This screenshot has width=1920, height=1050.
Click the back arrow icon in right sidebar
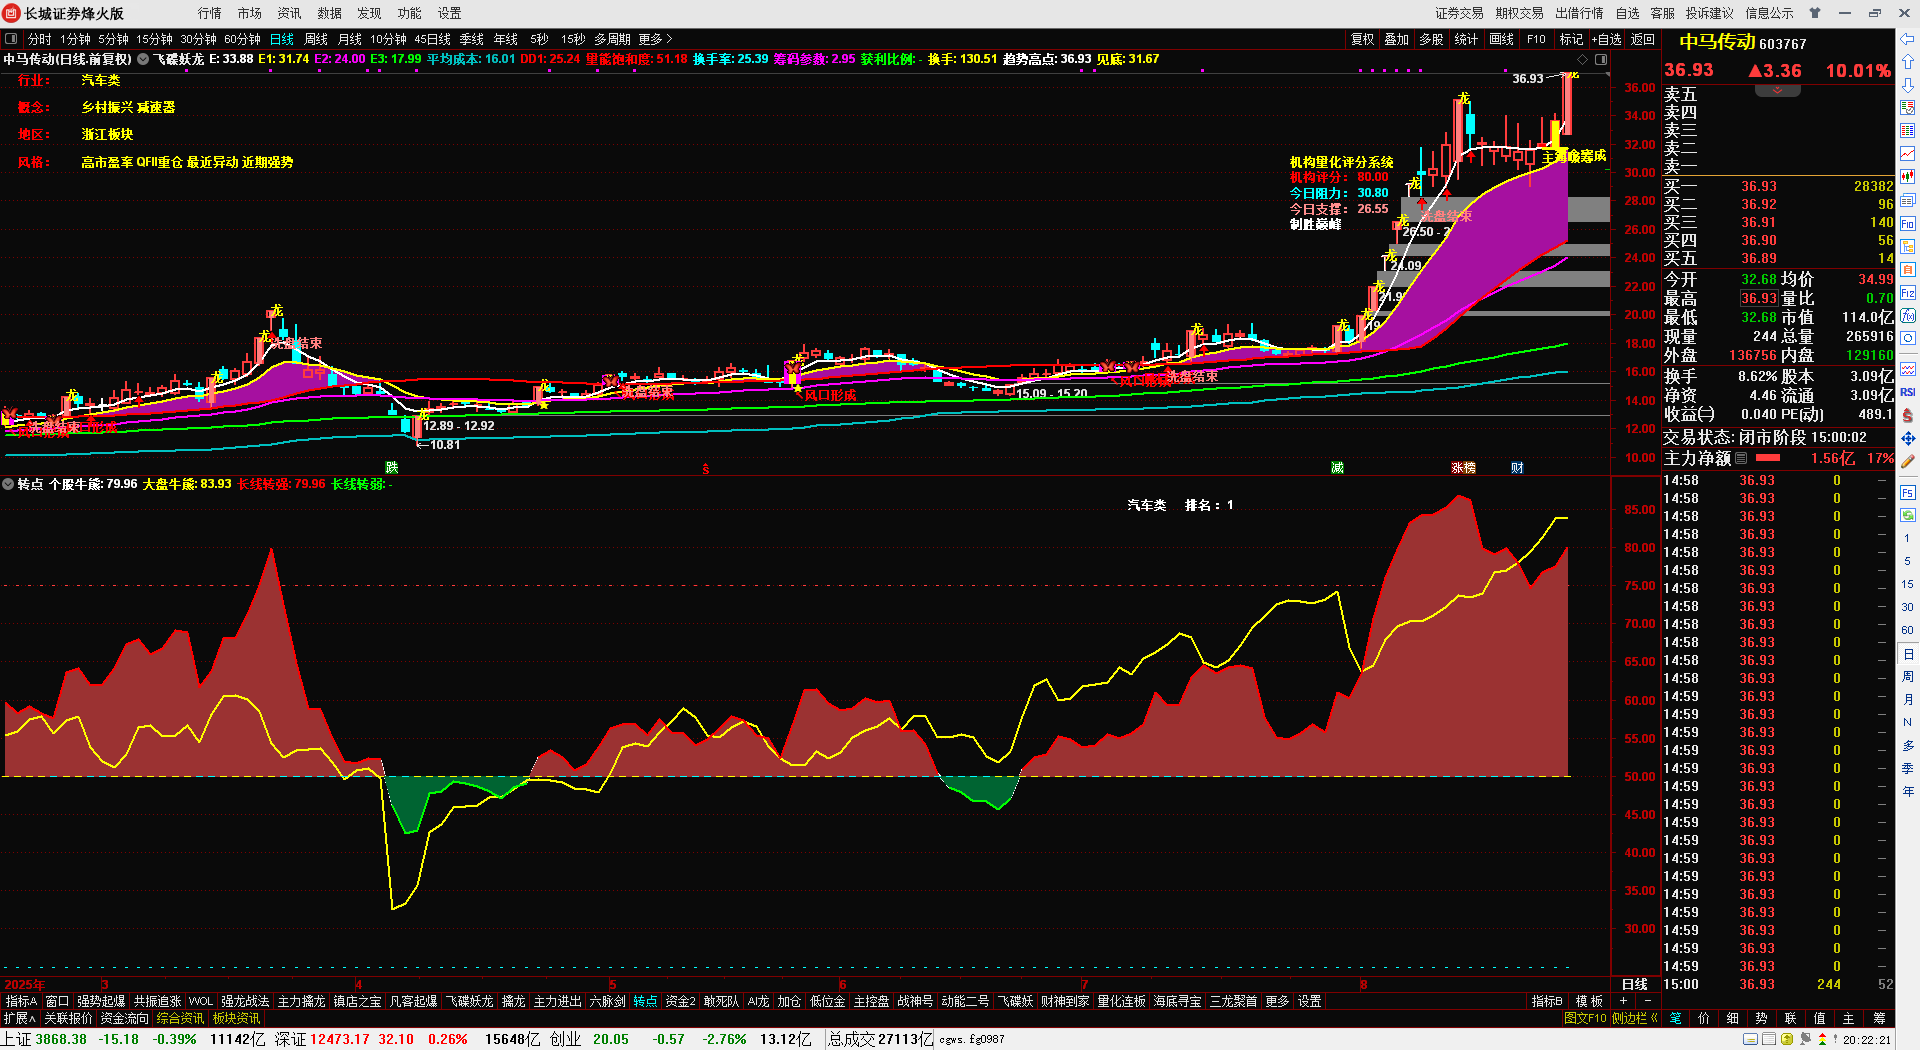coord(1908,39)
